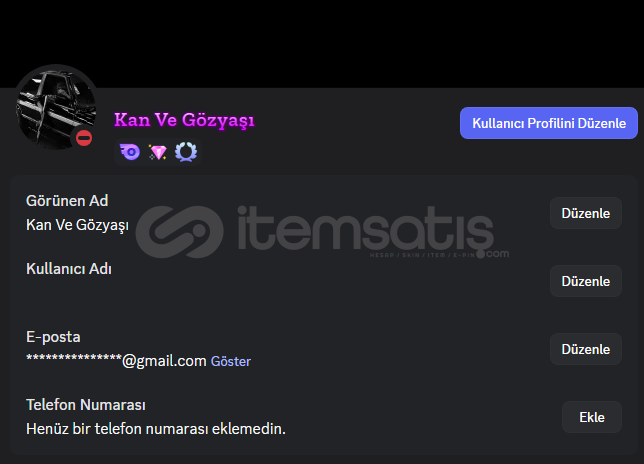The image size is (644, 464).
Task: Reveal email with the Göster link
Action: (x=231, y=361)
